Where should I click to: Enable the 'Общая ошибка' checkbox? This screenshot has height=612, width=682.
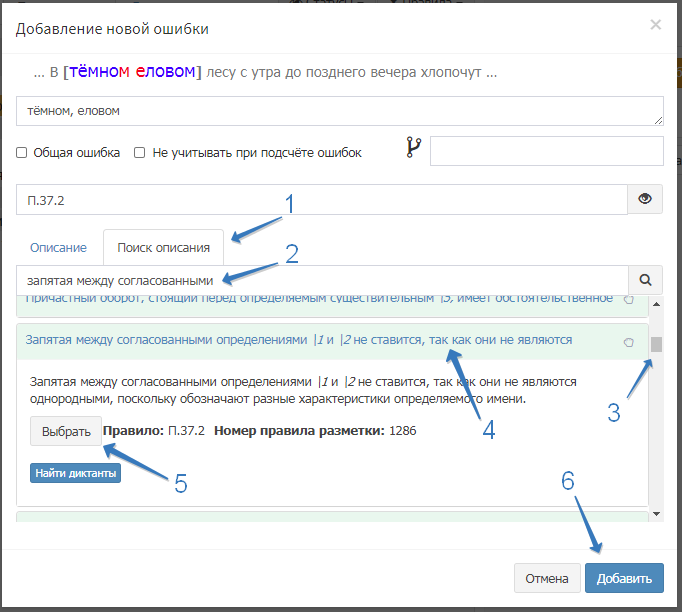(x=22, y=153)
